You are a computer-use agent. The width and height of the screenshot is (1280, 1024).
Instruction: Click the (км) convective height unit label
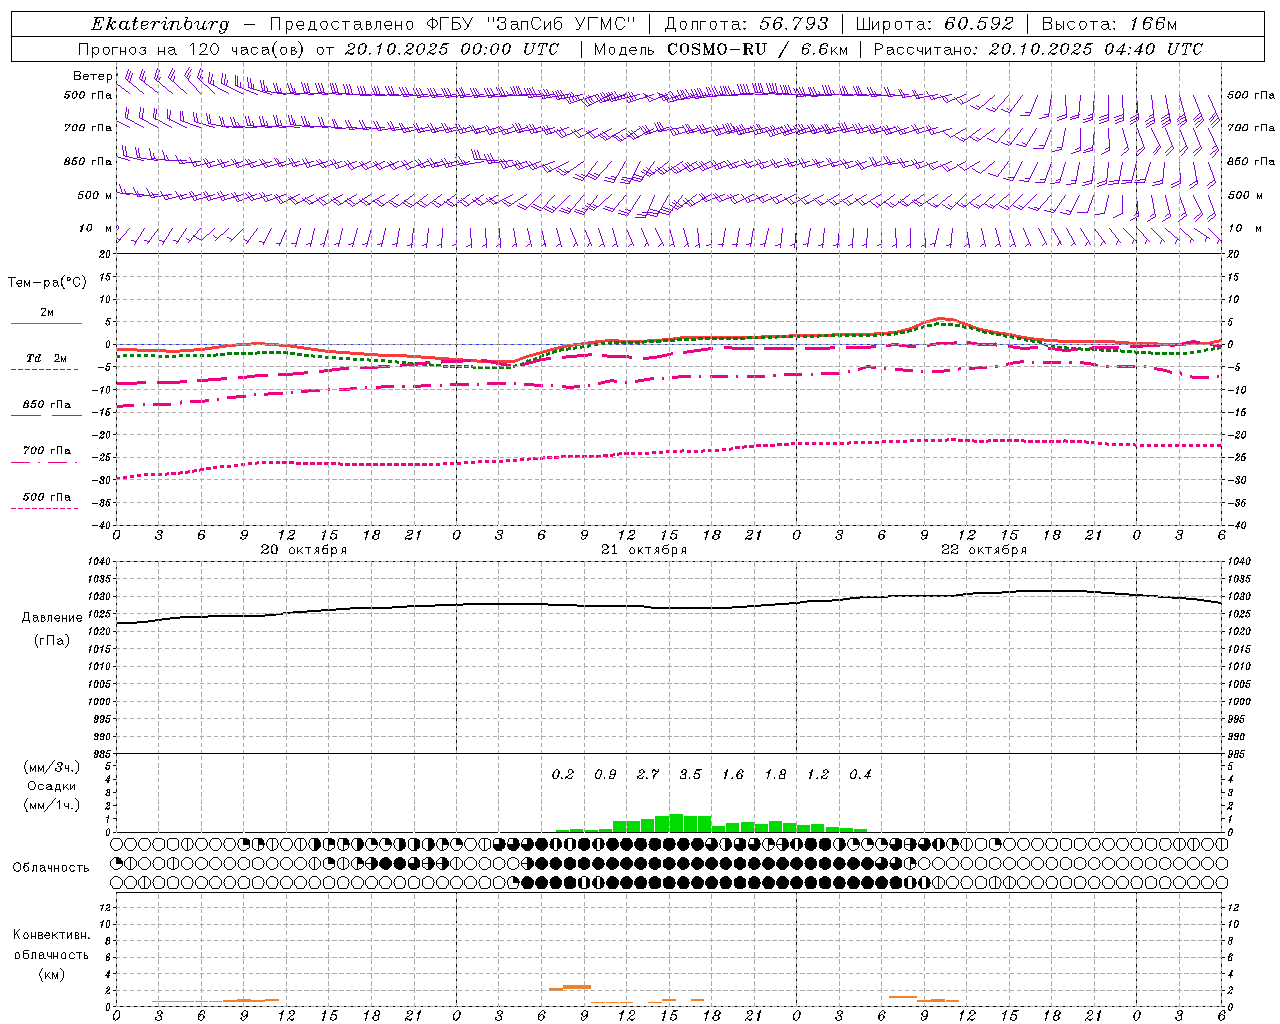point(51,973)
